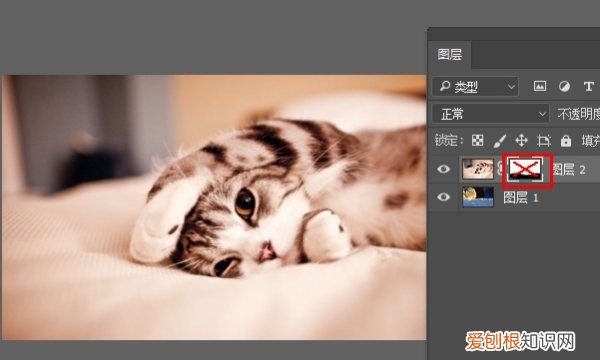Hide 图层 1 with its eye icon
The width and height of the screenshot is (600, 360).
point(443,197)
